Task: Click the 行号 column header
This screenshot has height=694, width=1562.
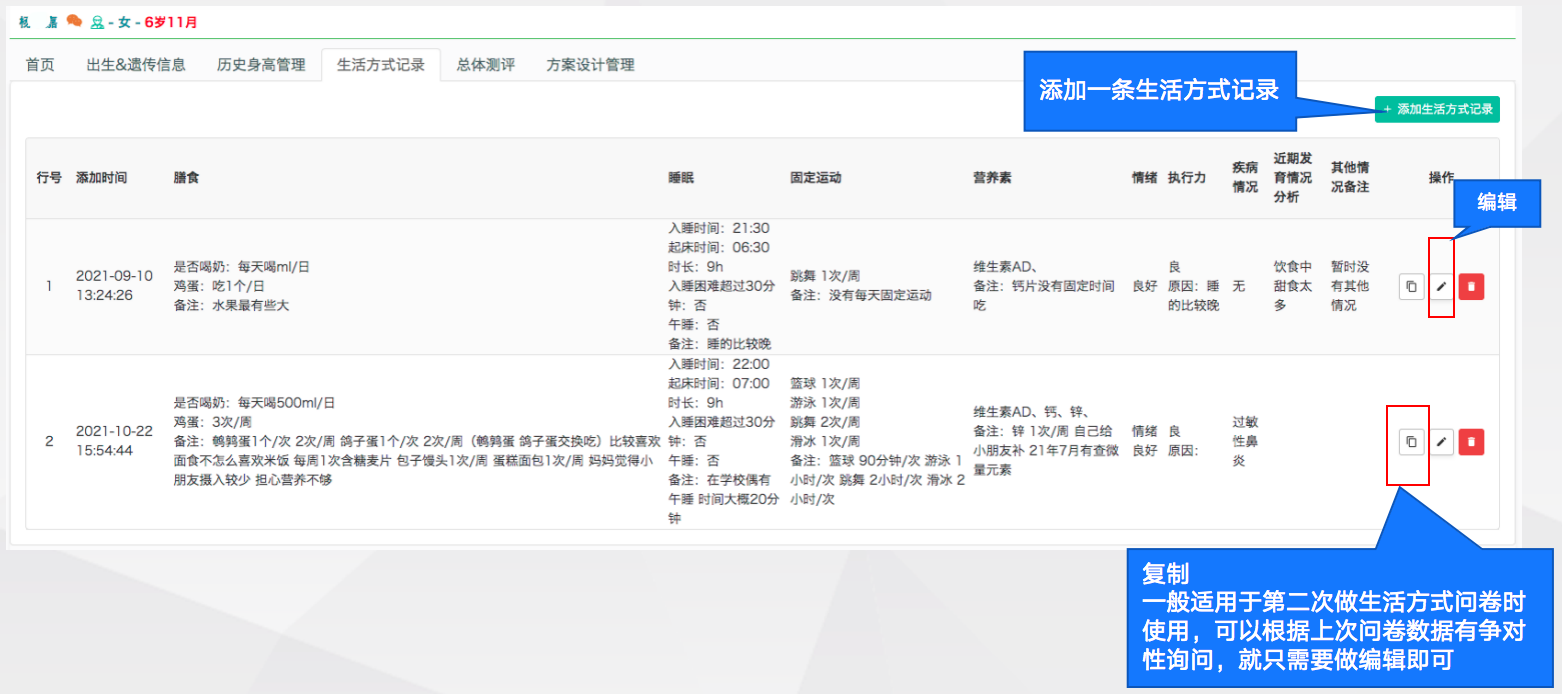Action: 49,177
